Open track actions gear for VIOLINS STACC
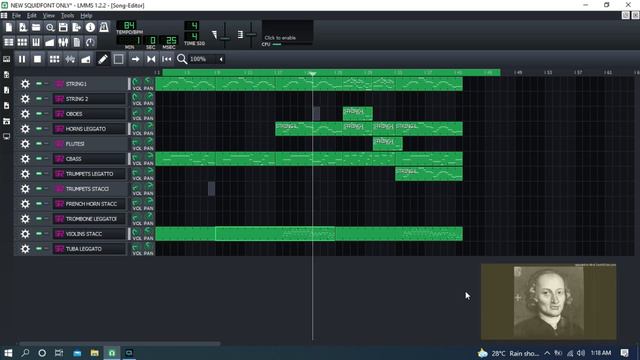This screenshot has width=640, height=360. (x=25, y=233)
